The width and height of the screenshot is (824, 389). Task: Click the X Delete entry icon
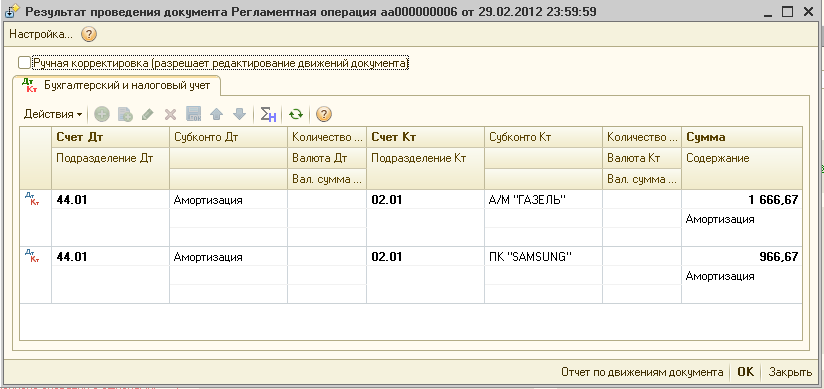tap(170, 114)
